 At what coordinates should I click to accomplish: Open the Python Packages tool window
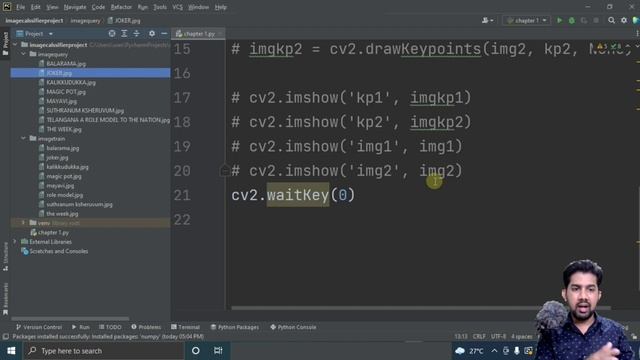[x=235, y=327]
